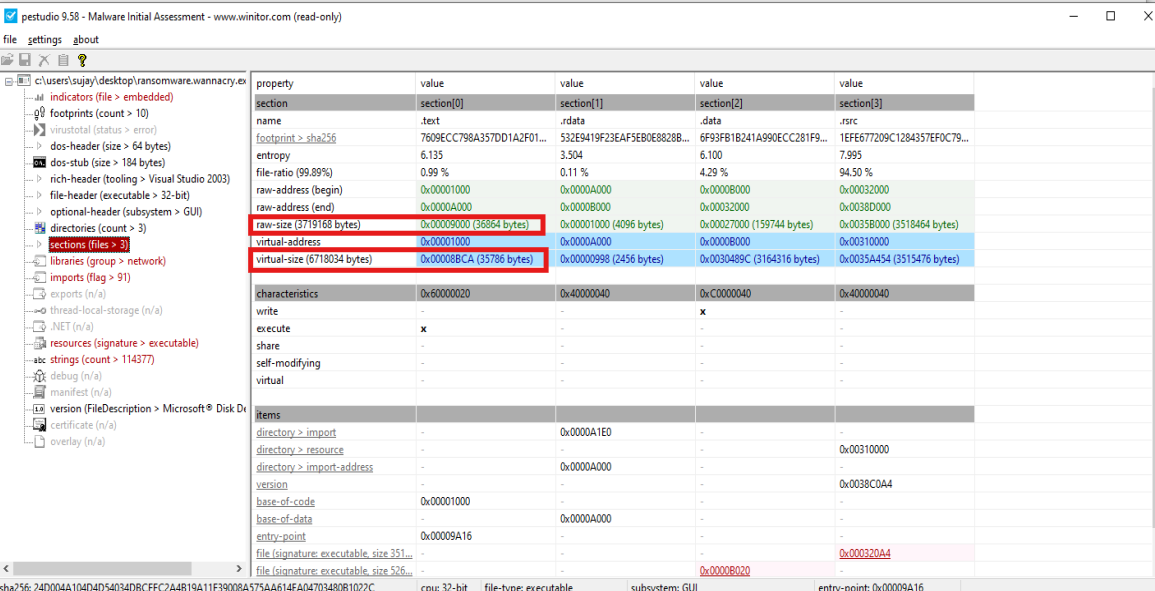Image resolution: width=1155 pixels, height=591 pixels.
Task: Click the left arrow of the tree's horizontal scrollbar
Action: 7,569
